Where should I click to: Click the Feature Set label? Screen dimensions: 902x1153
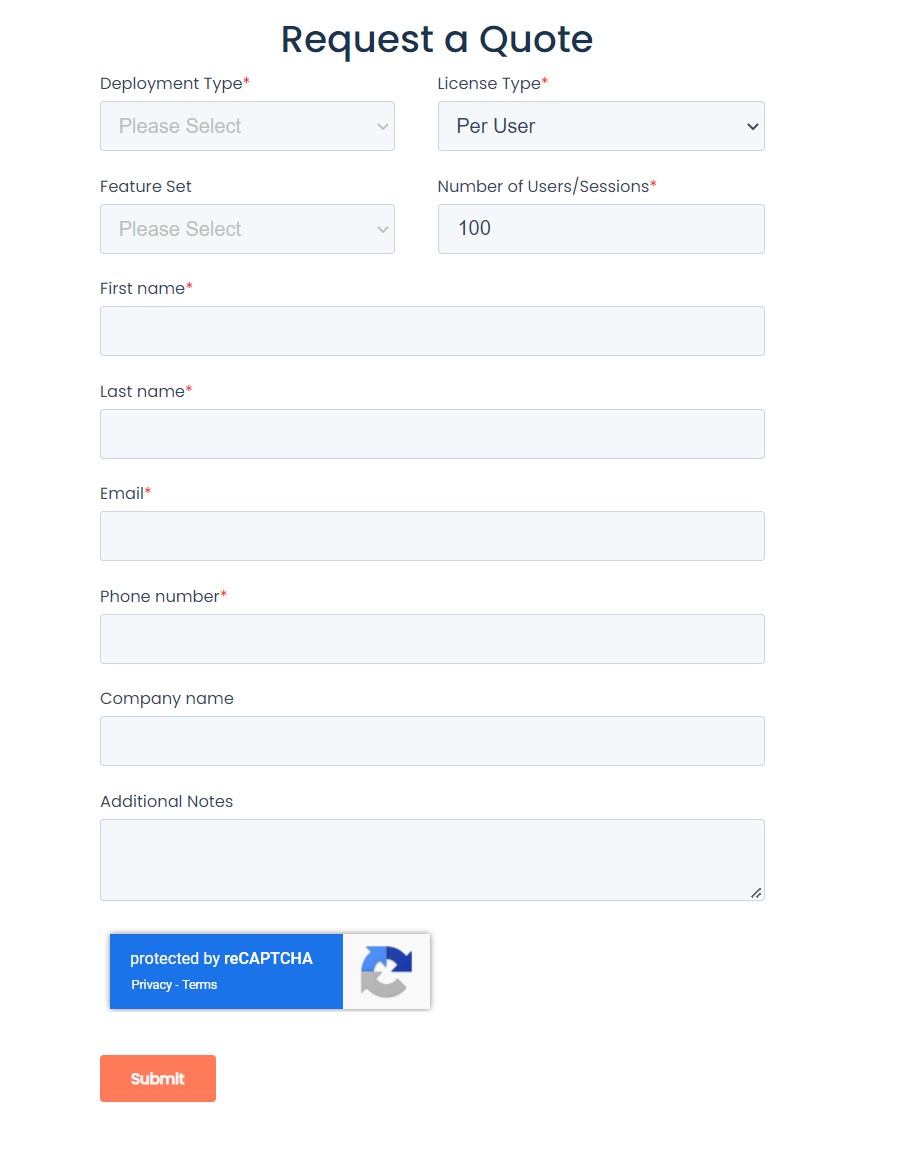pyautogui.click(x=146, y=186)
